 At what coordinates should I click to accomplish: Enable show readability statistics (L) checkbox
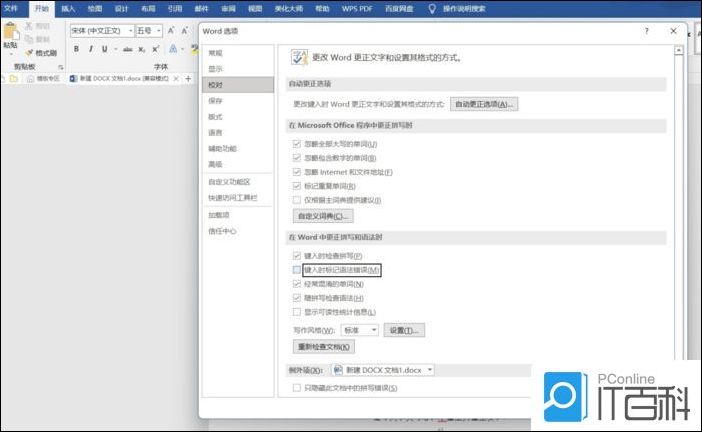tap(296, 312)
